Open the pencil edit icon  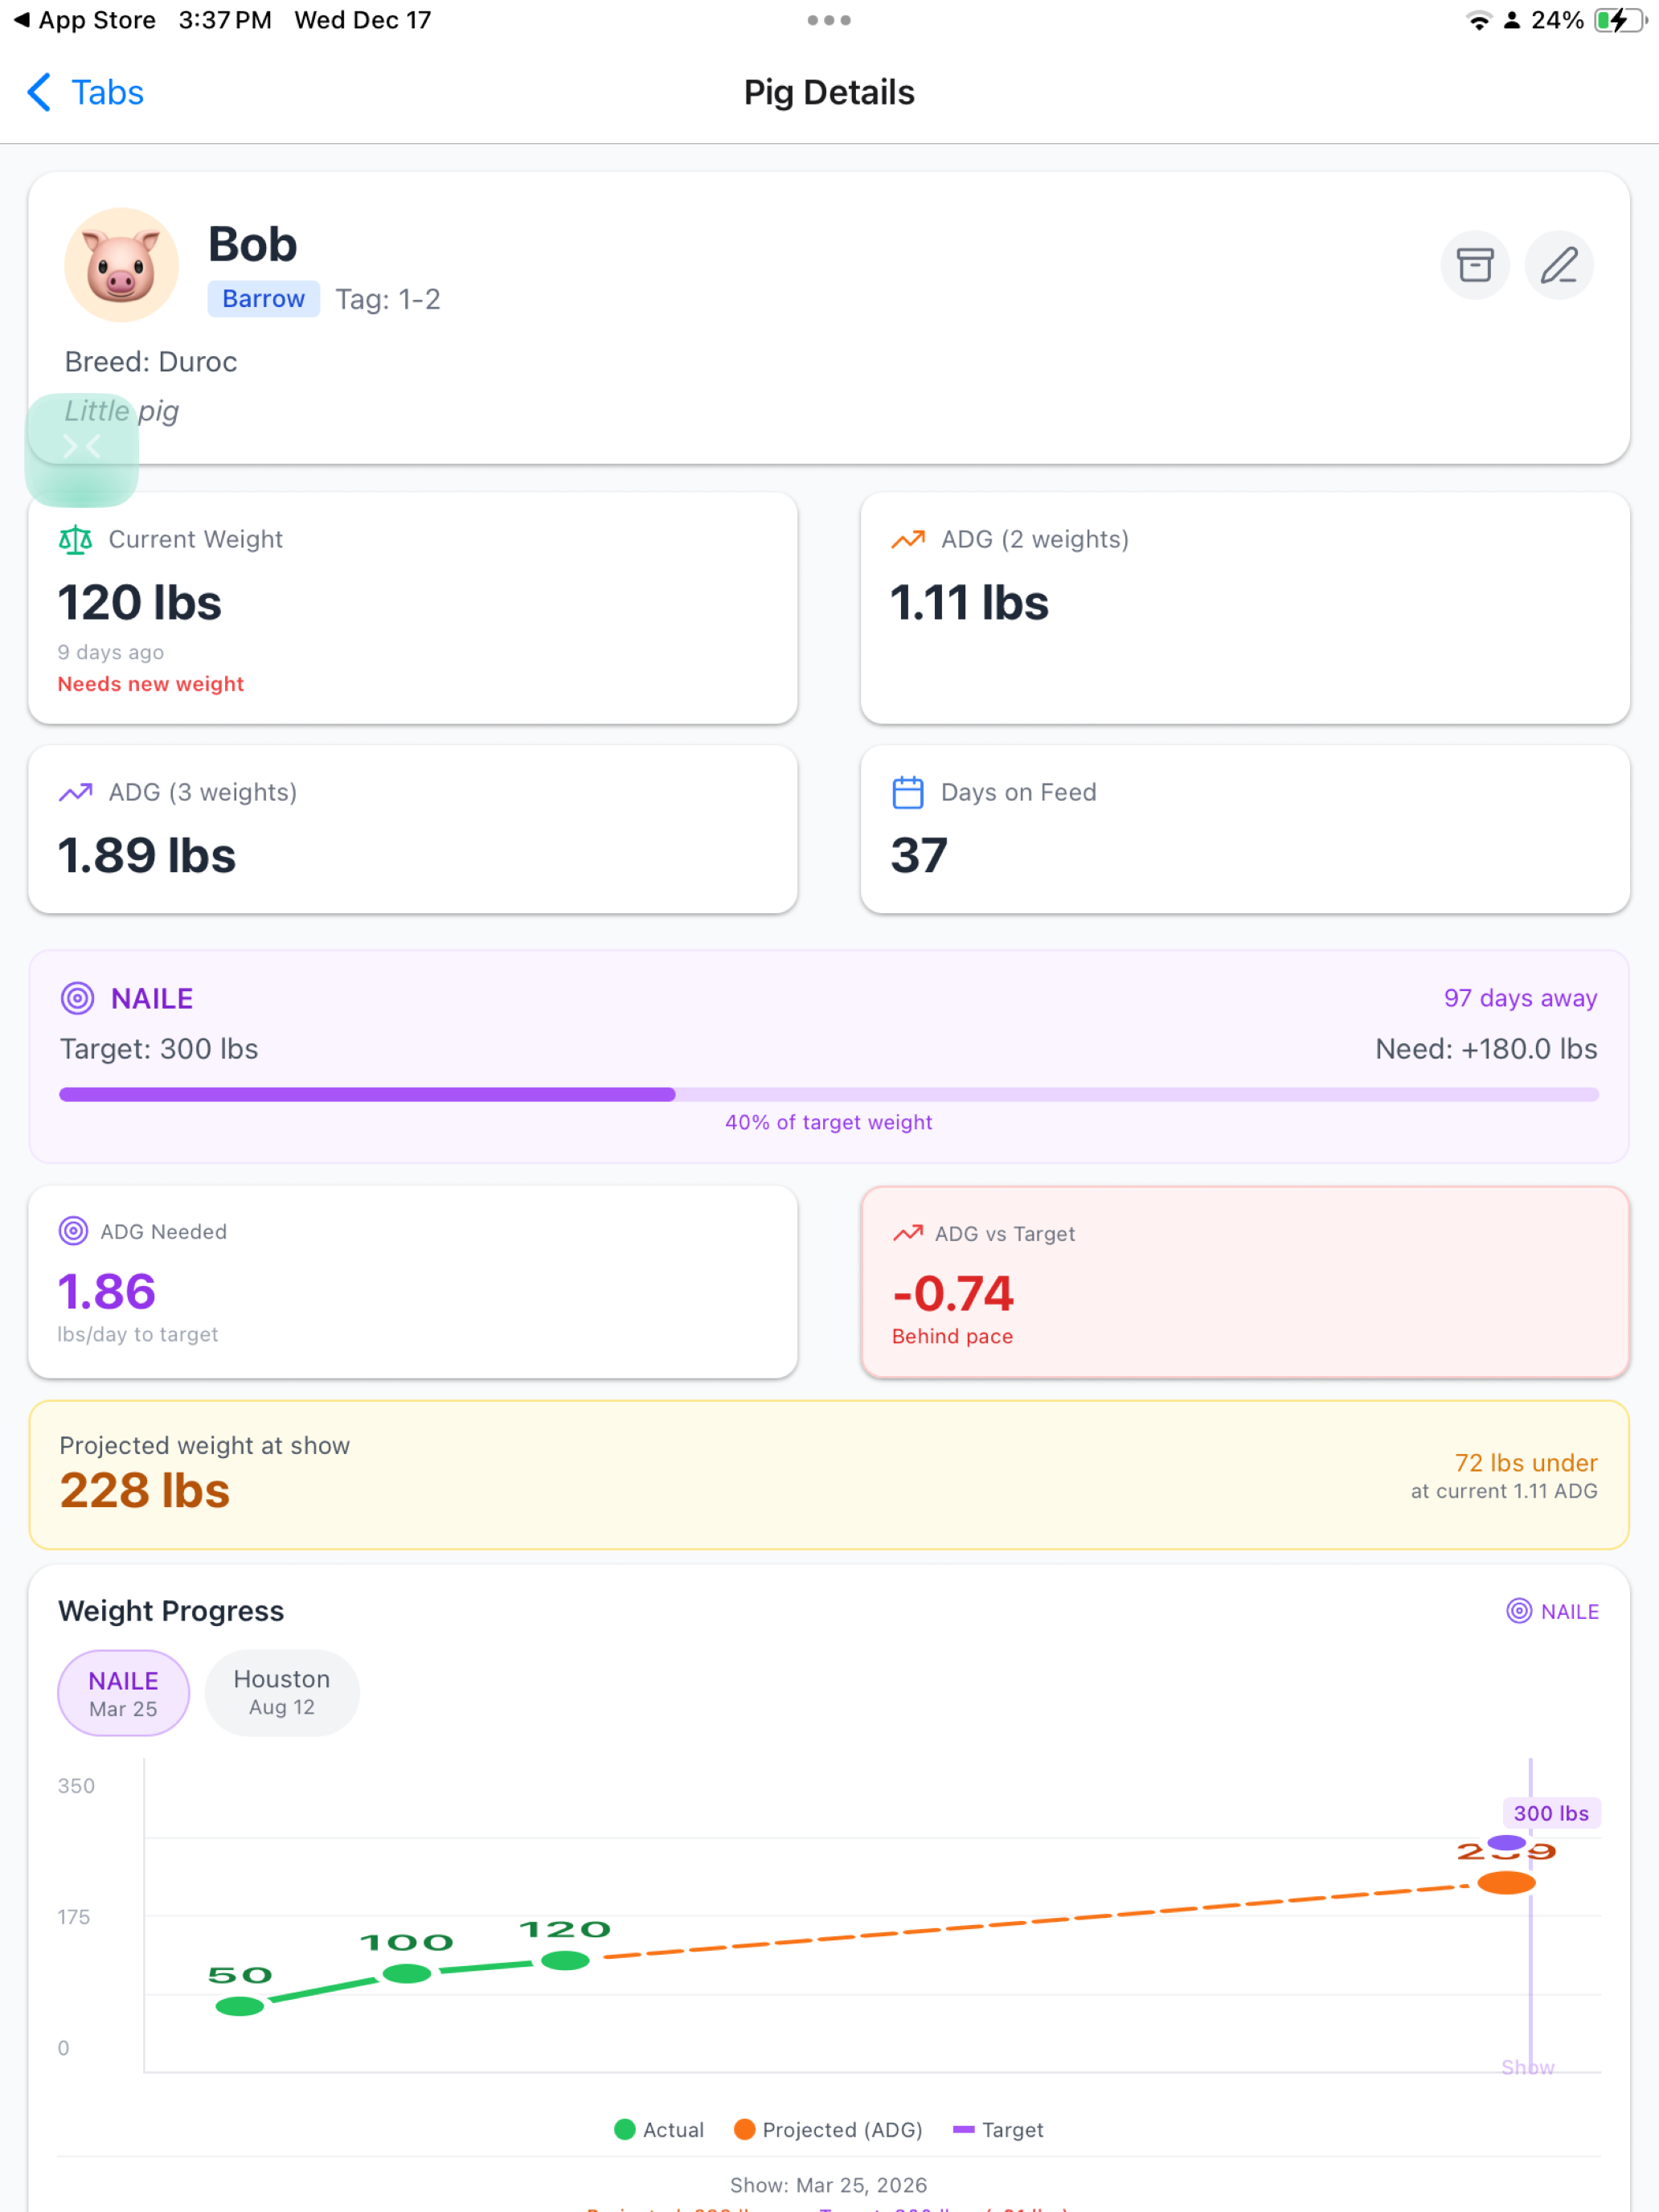[1559, 265]
